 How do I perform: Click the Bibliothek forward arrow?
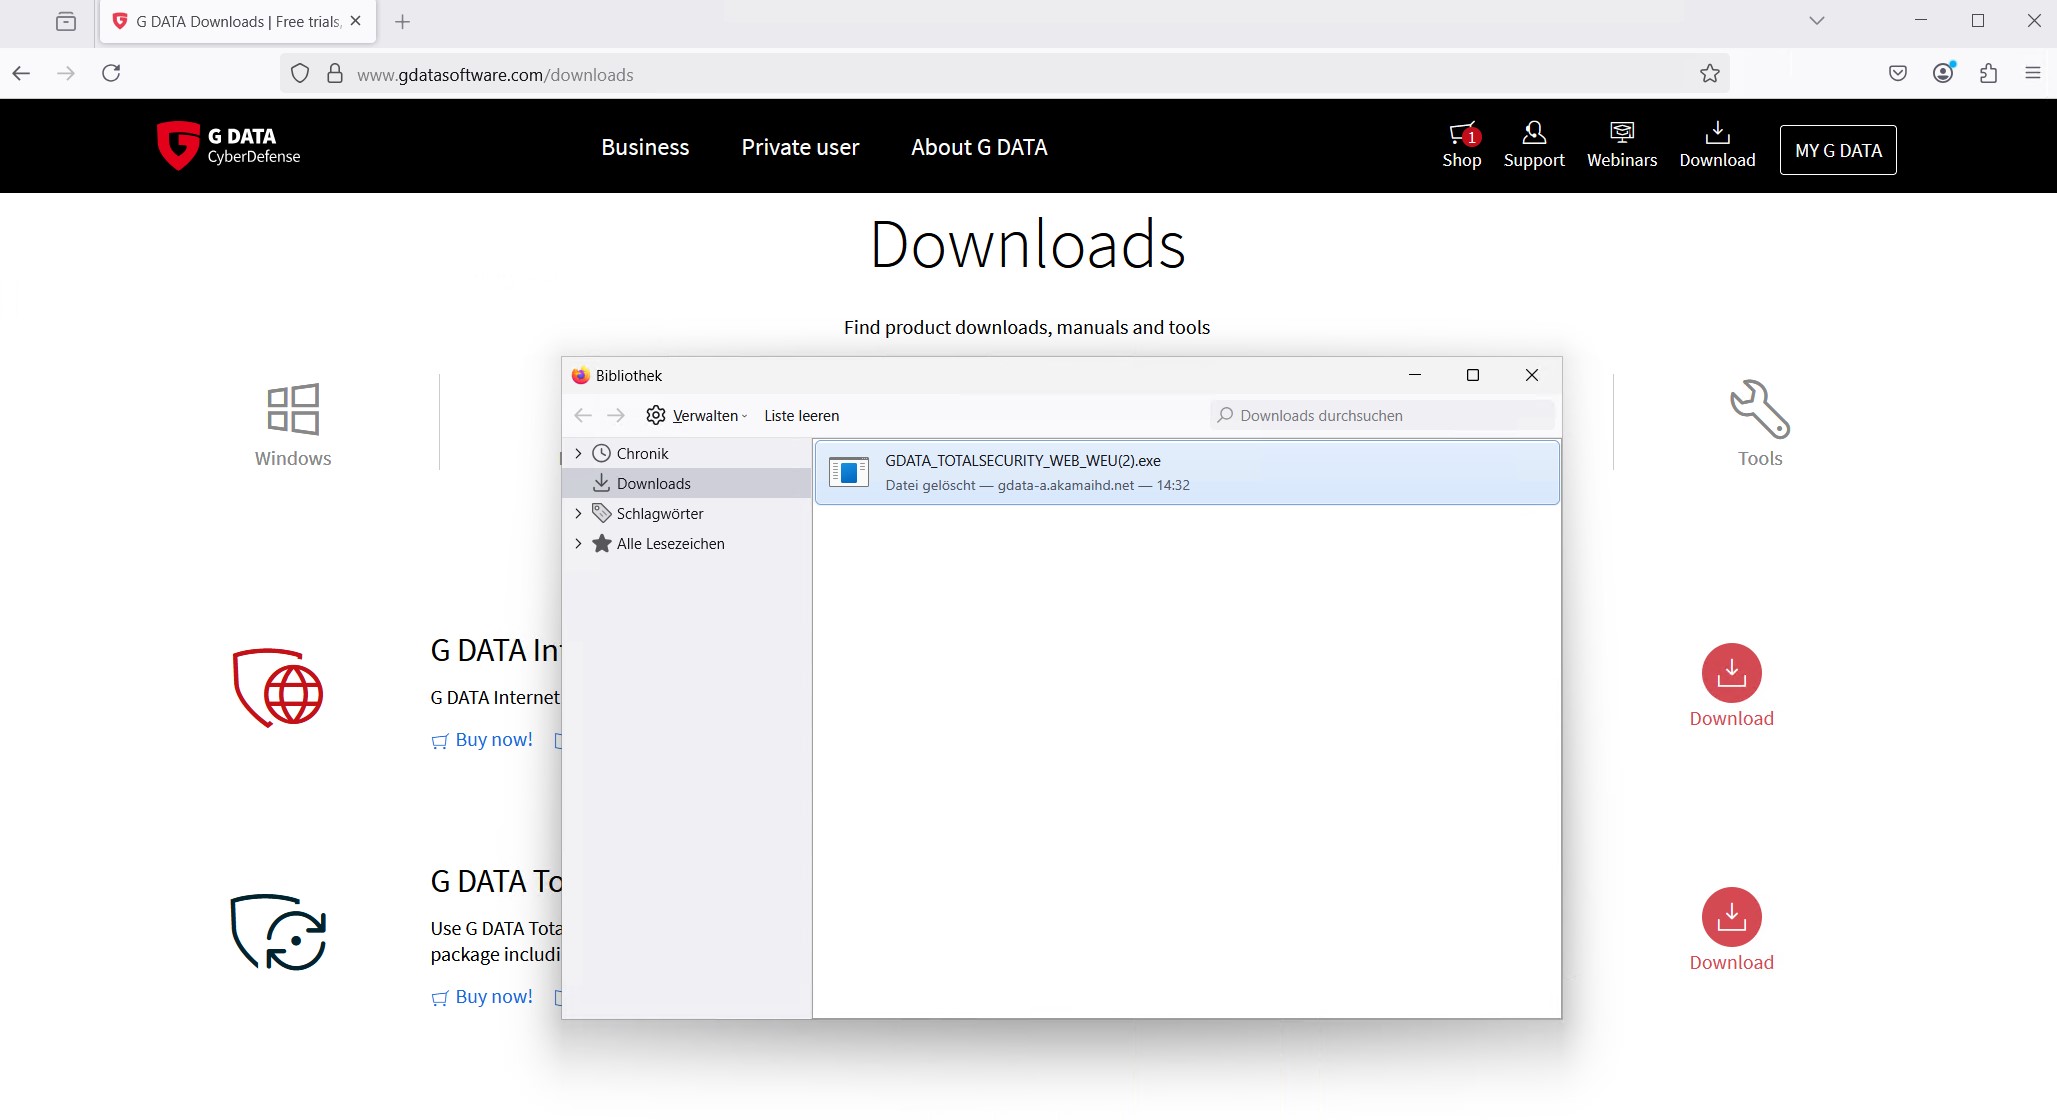pos(616,415)
